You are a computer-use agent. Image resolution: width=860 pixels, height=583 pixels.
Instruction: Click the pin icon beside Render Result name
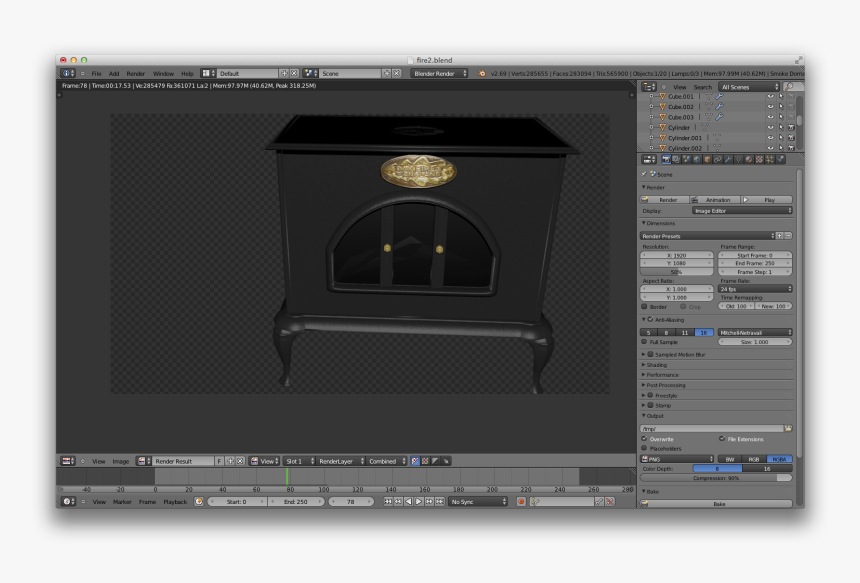coord(229,459)
